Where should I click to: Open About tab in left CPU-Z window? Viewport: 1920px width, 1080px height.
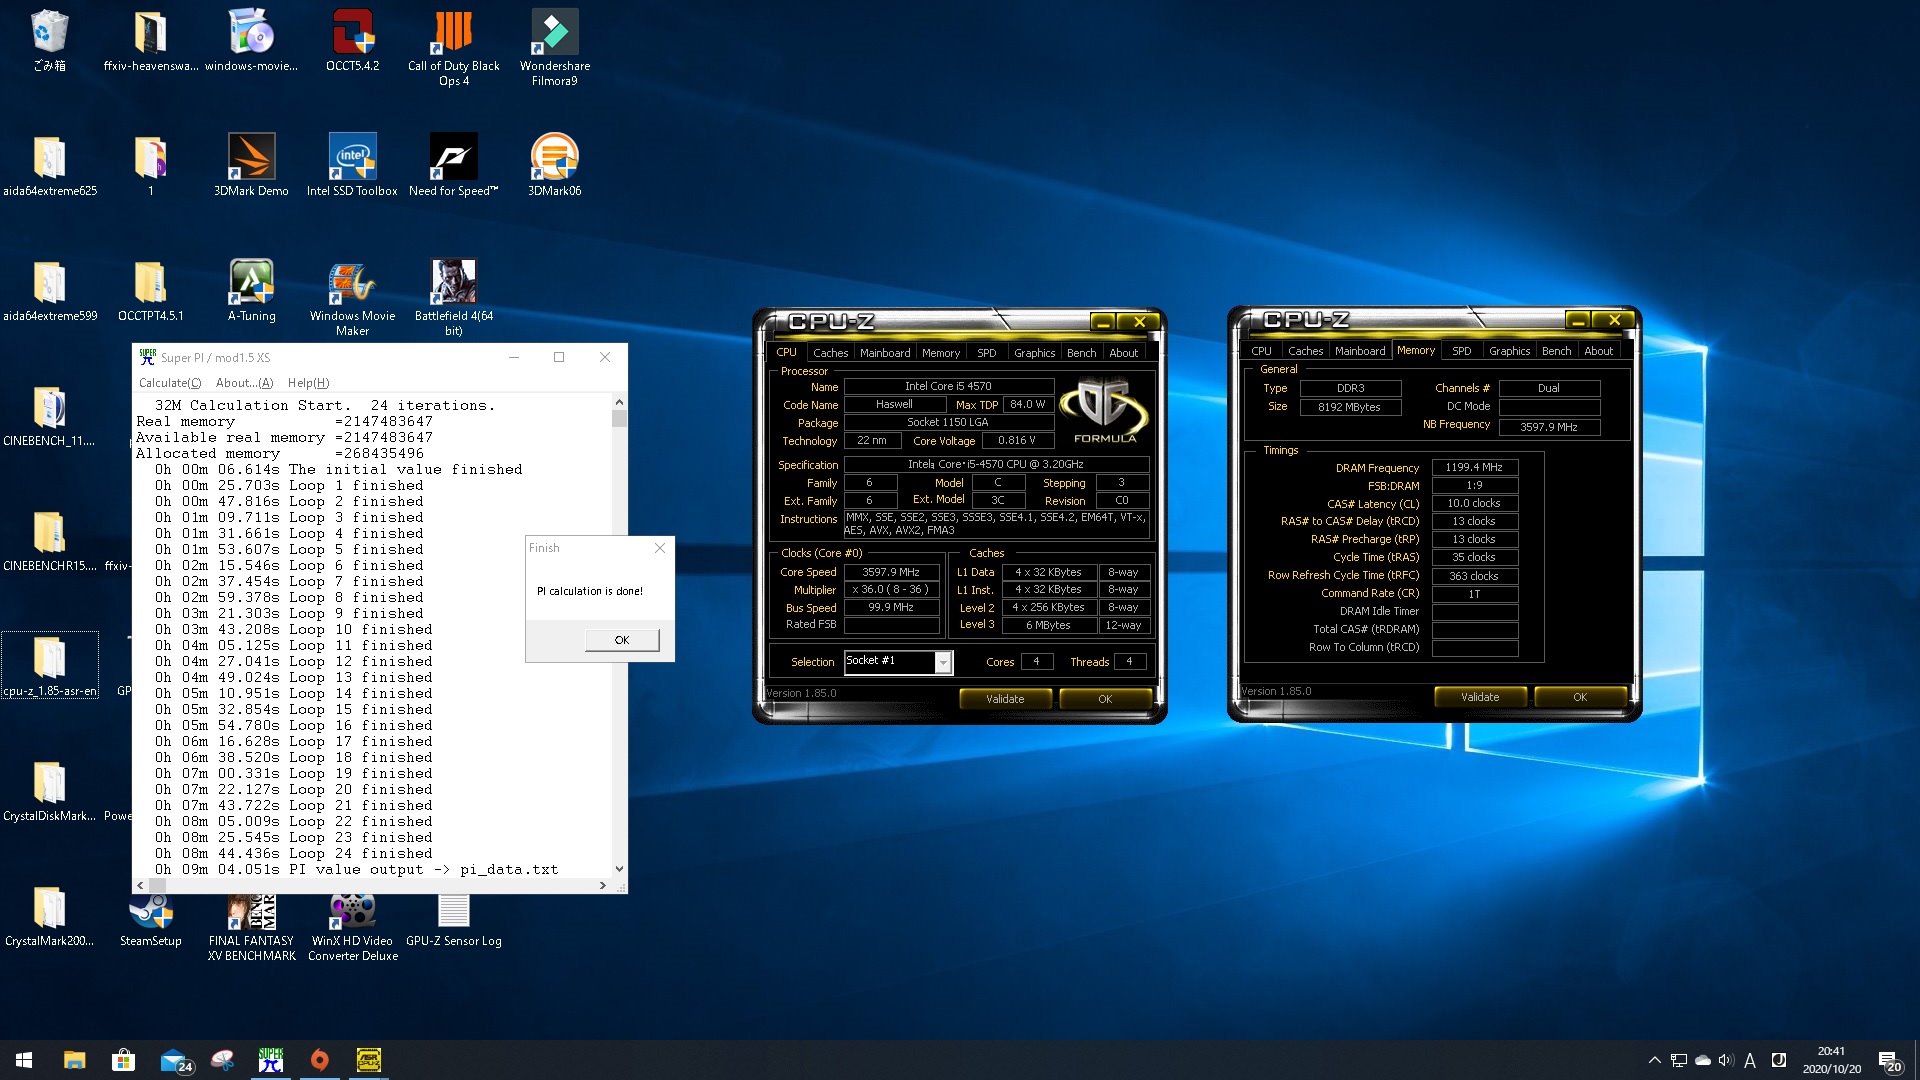1123,353
